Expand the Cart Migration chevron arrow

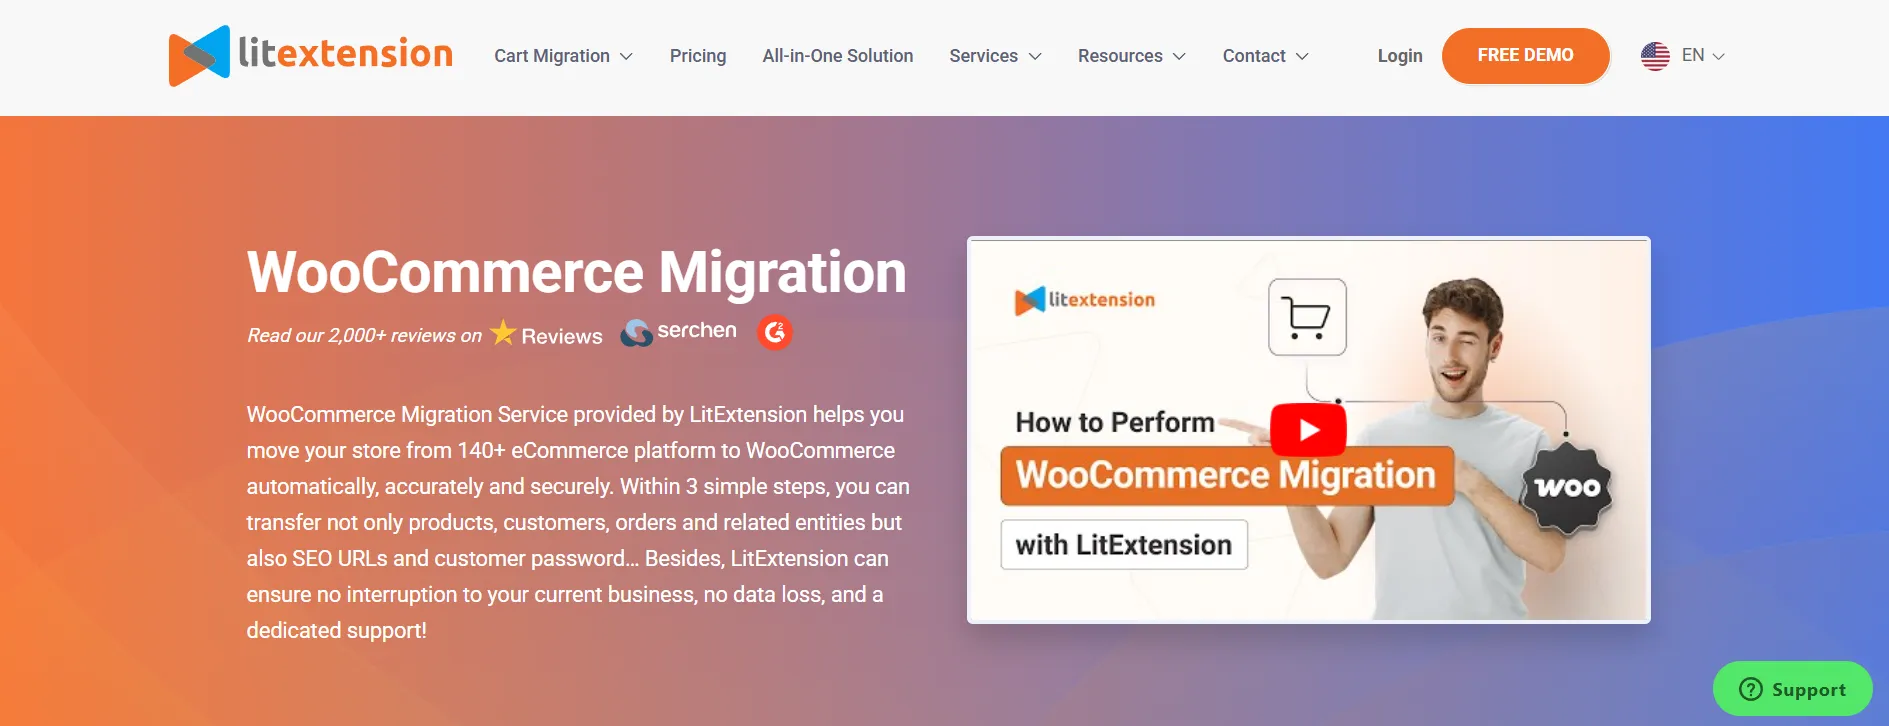click(626, 56)
